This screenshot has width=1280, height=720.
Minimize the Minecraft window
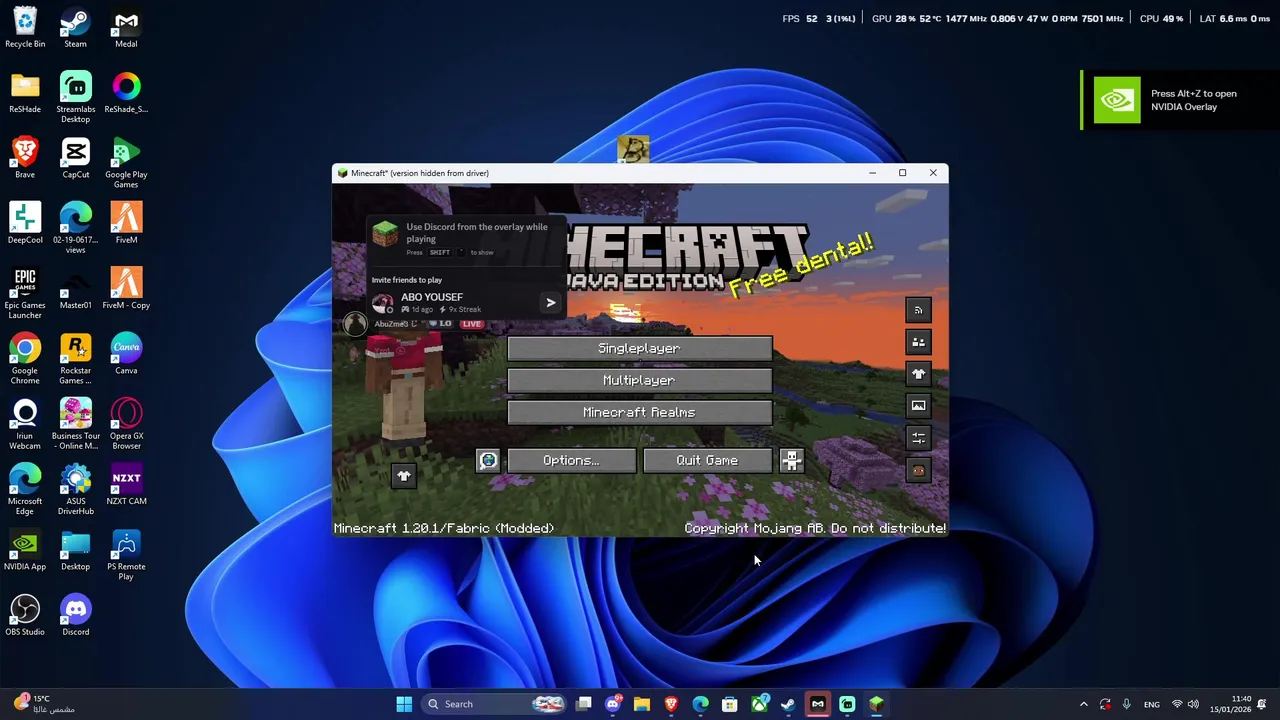tap(872, 173)
